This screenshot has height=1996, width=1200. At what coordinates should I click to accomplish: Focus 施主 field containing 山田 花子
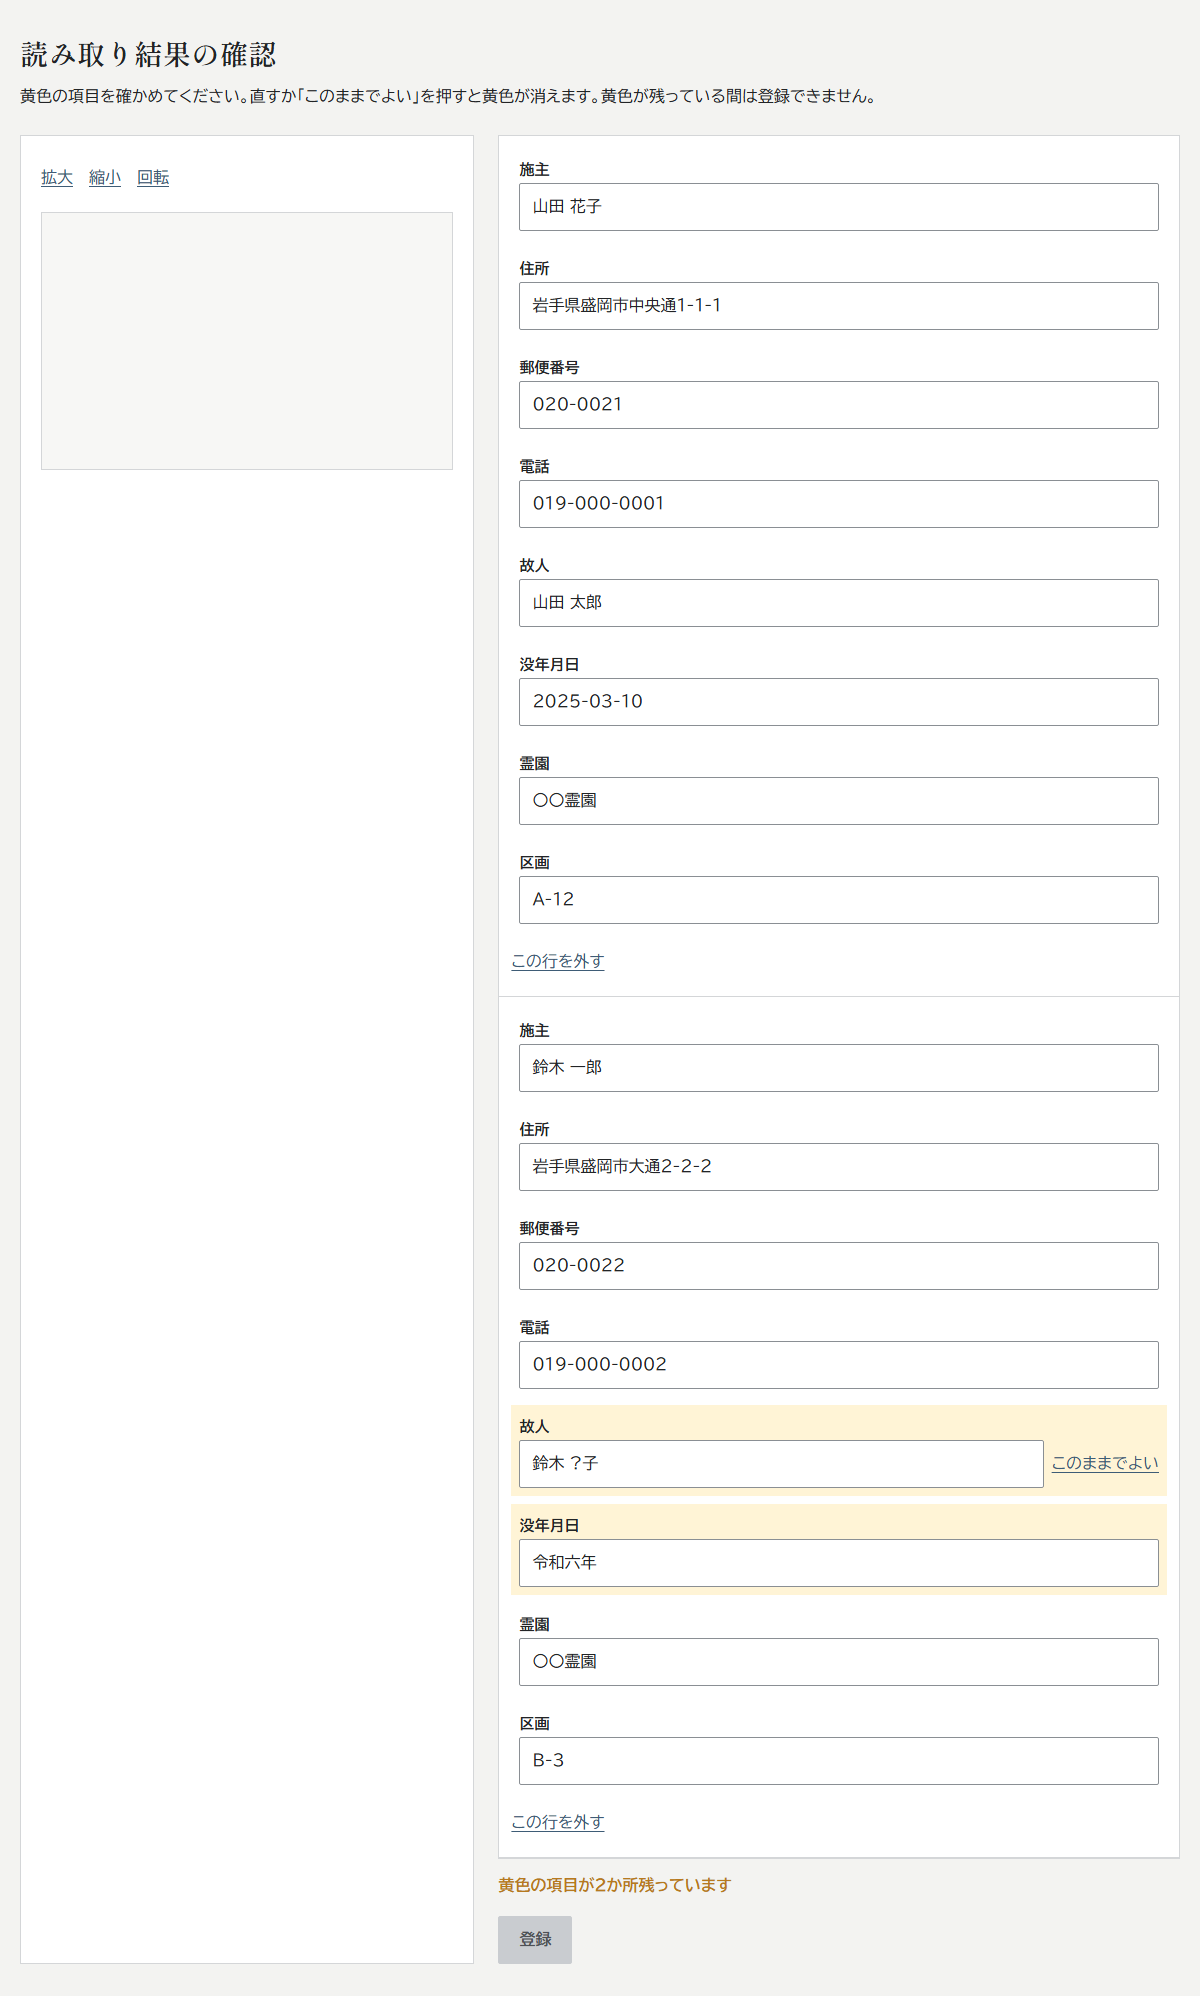tap(838, 207)
